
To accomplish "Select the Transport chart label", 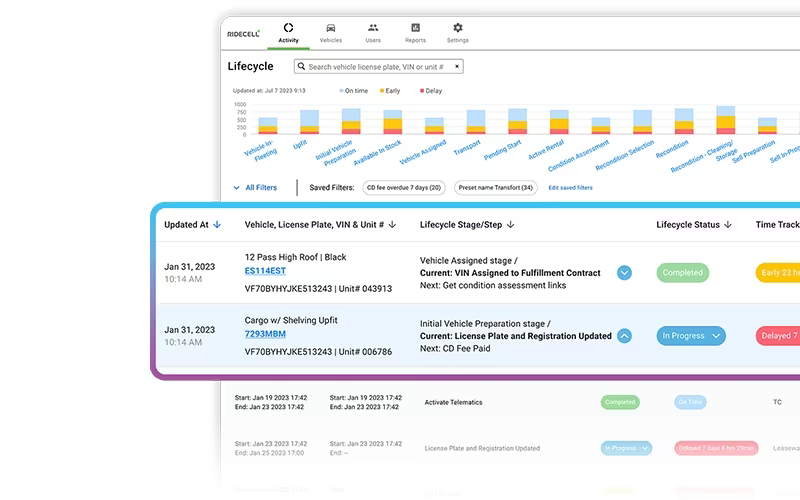I will [467, 147].
